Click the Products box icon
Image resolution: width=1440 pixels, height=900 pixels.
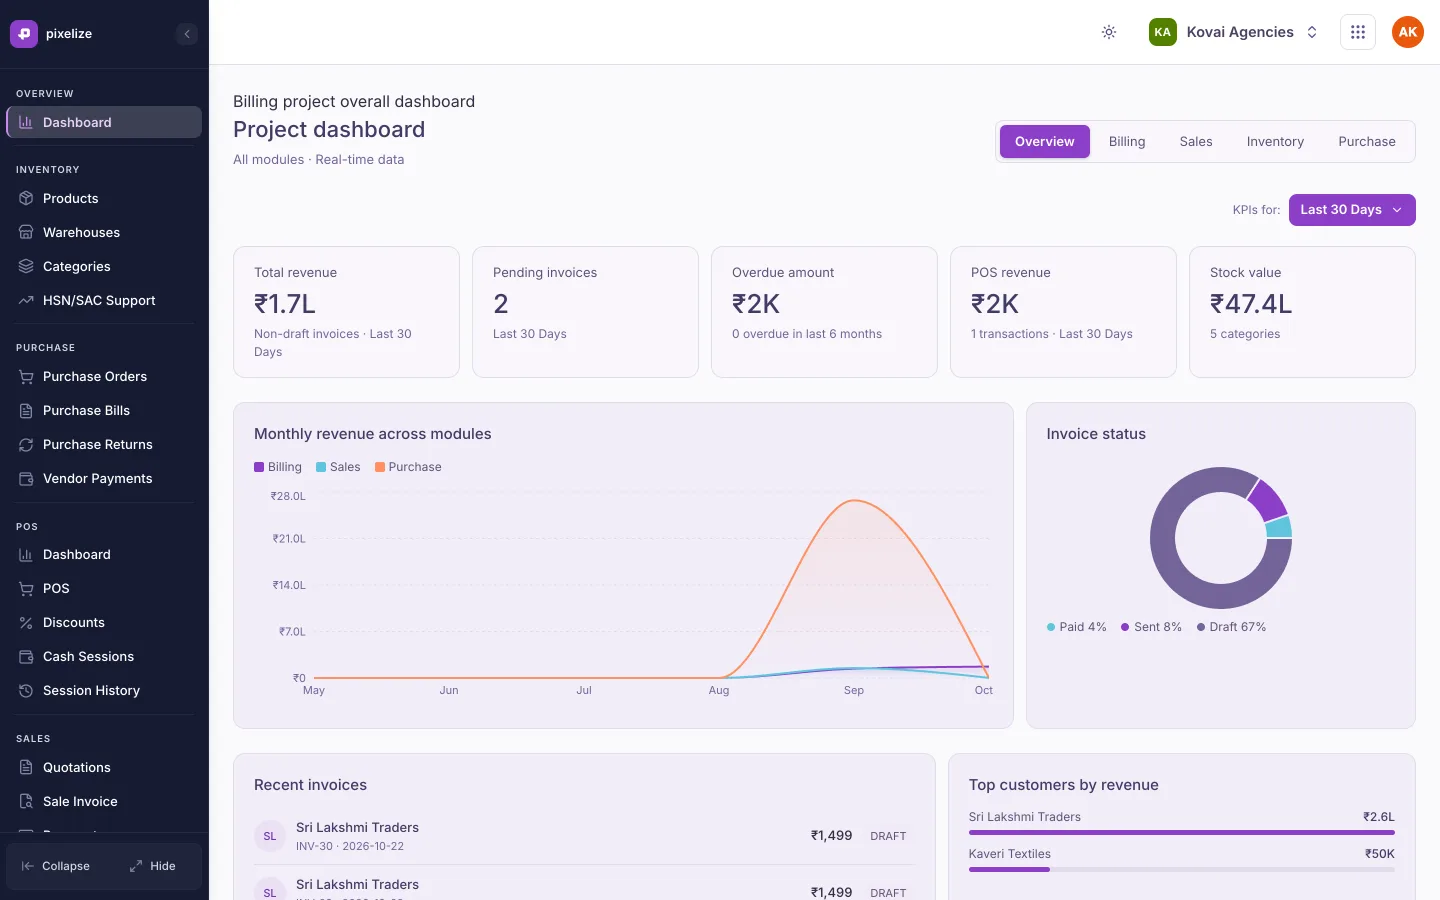[x=26, y=198]
